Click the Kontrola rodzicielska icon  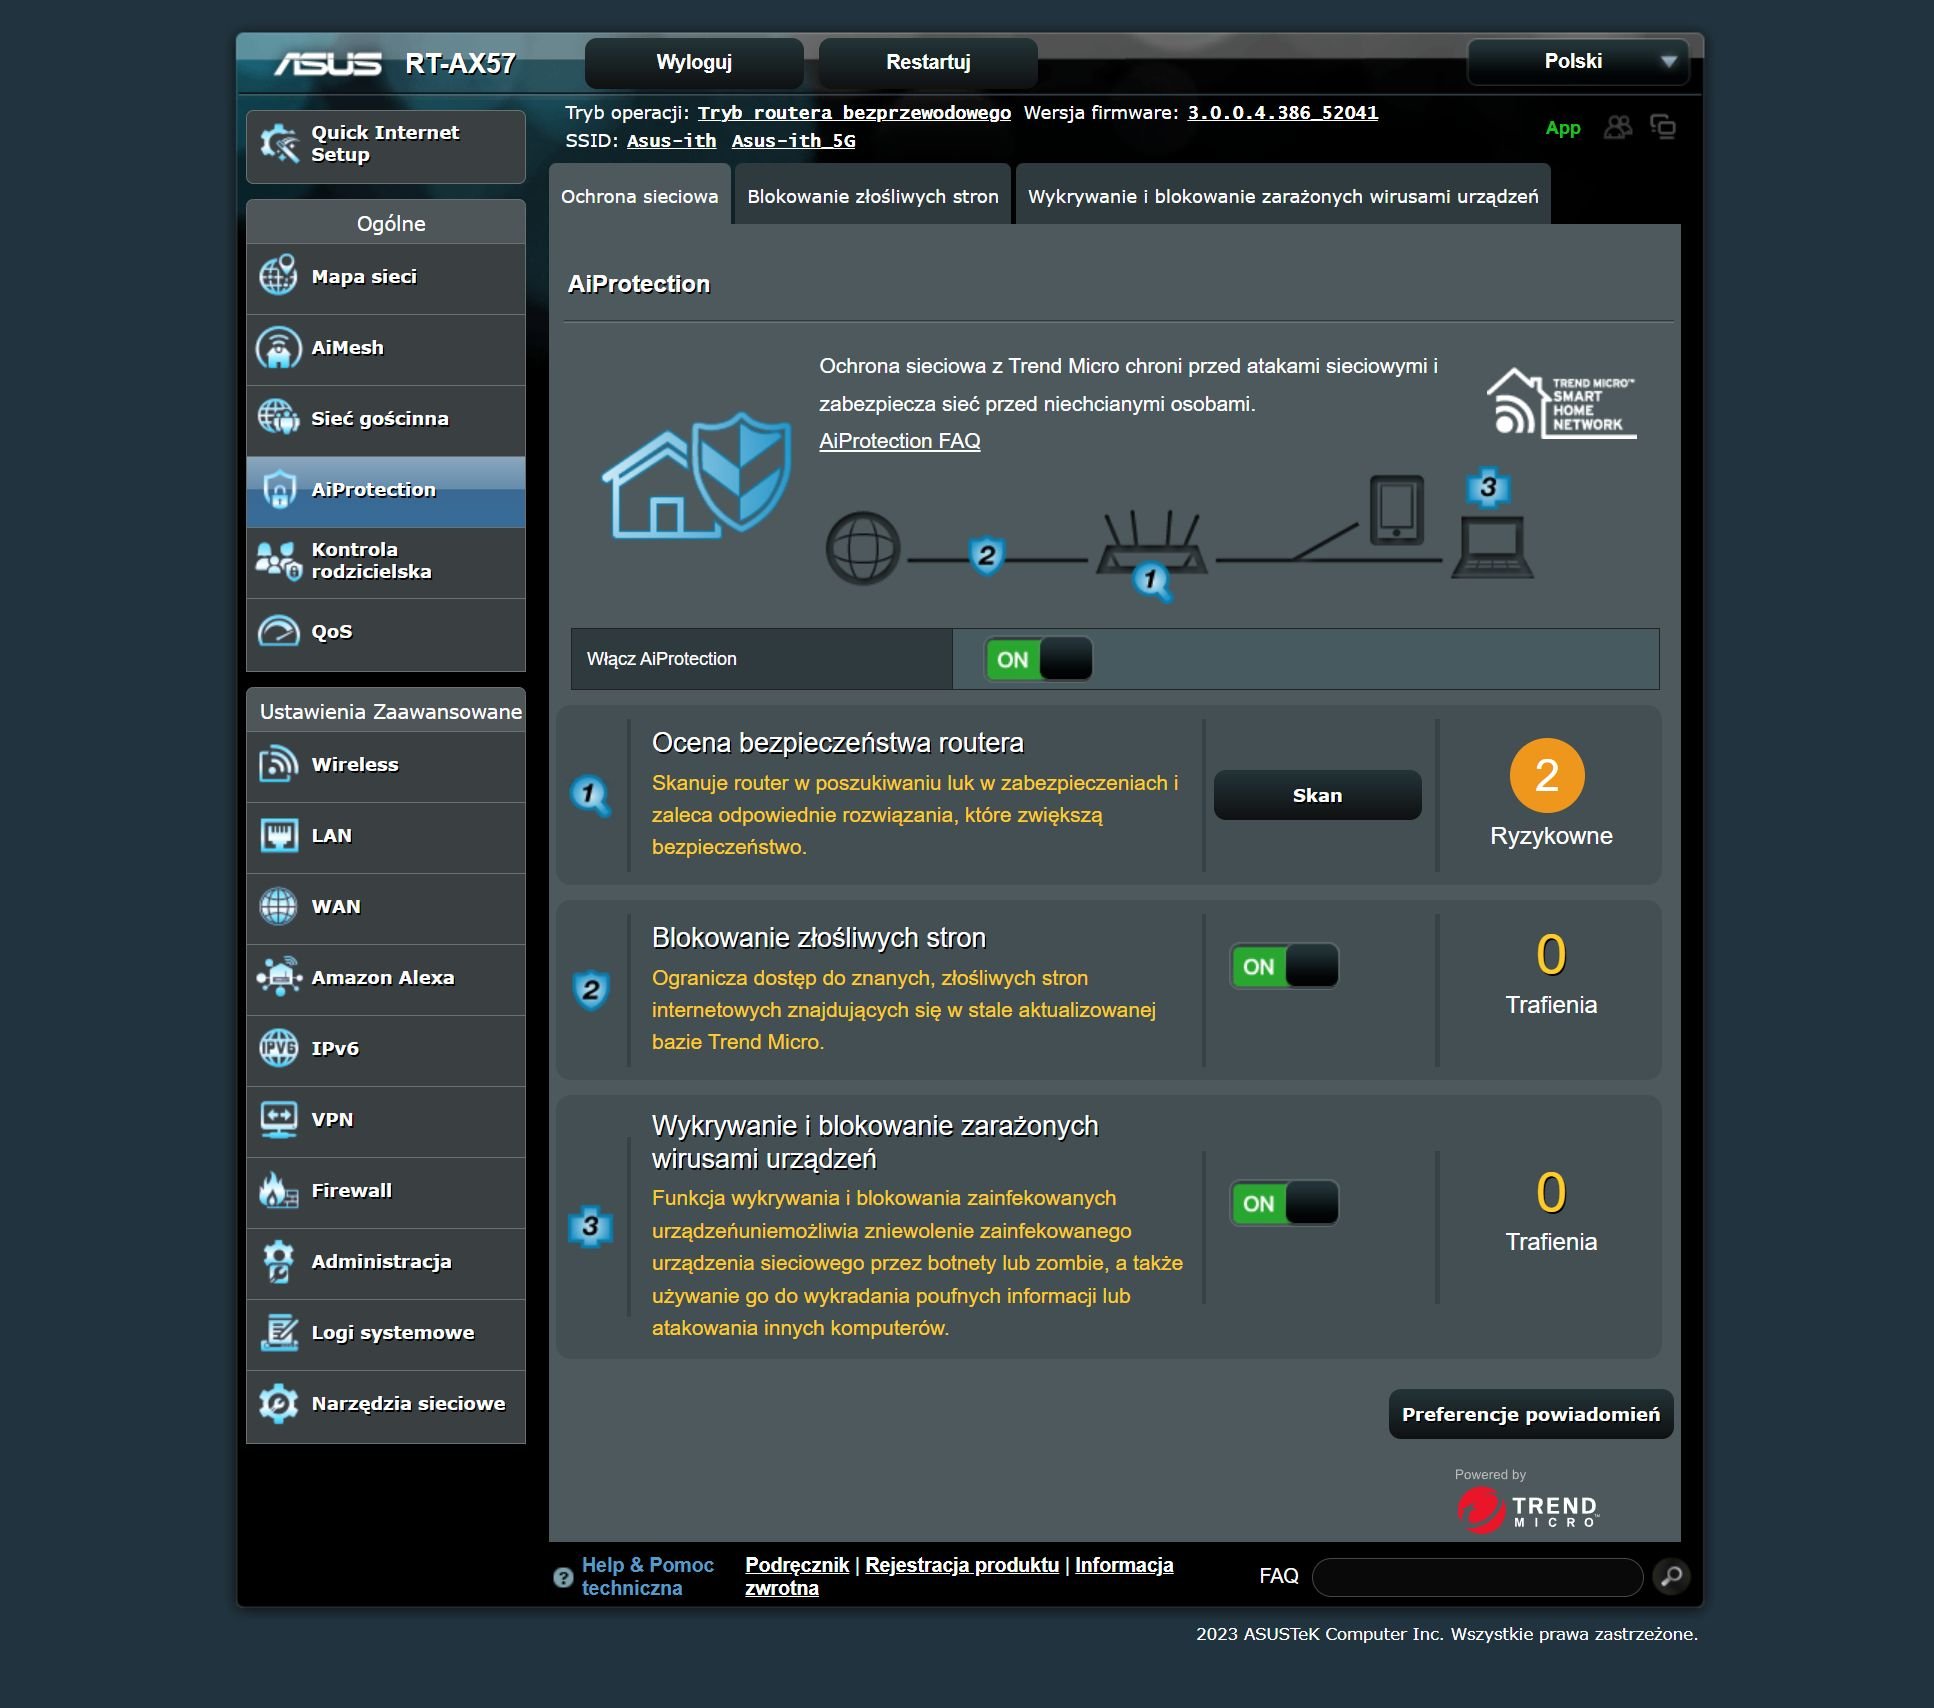278,560
